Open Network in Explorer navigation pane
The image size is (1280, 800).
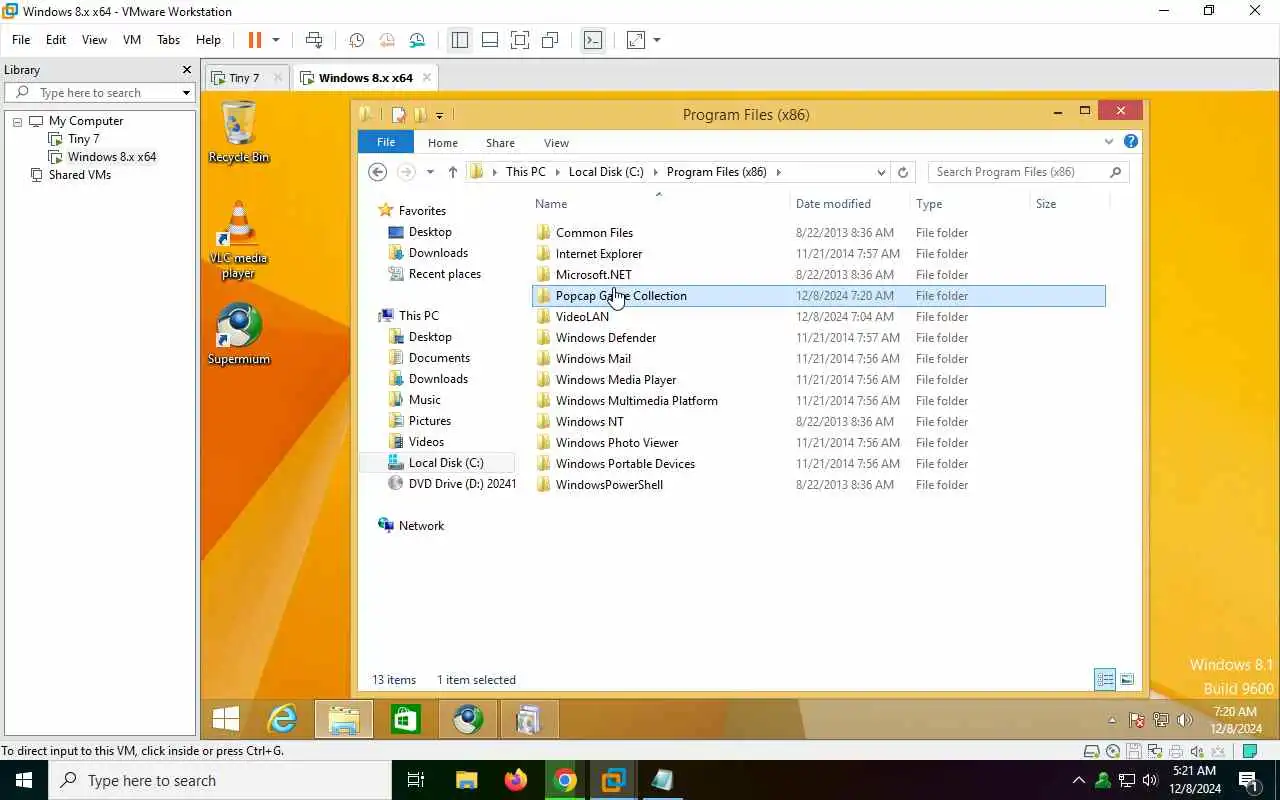click(x=421, y=526)
